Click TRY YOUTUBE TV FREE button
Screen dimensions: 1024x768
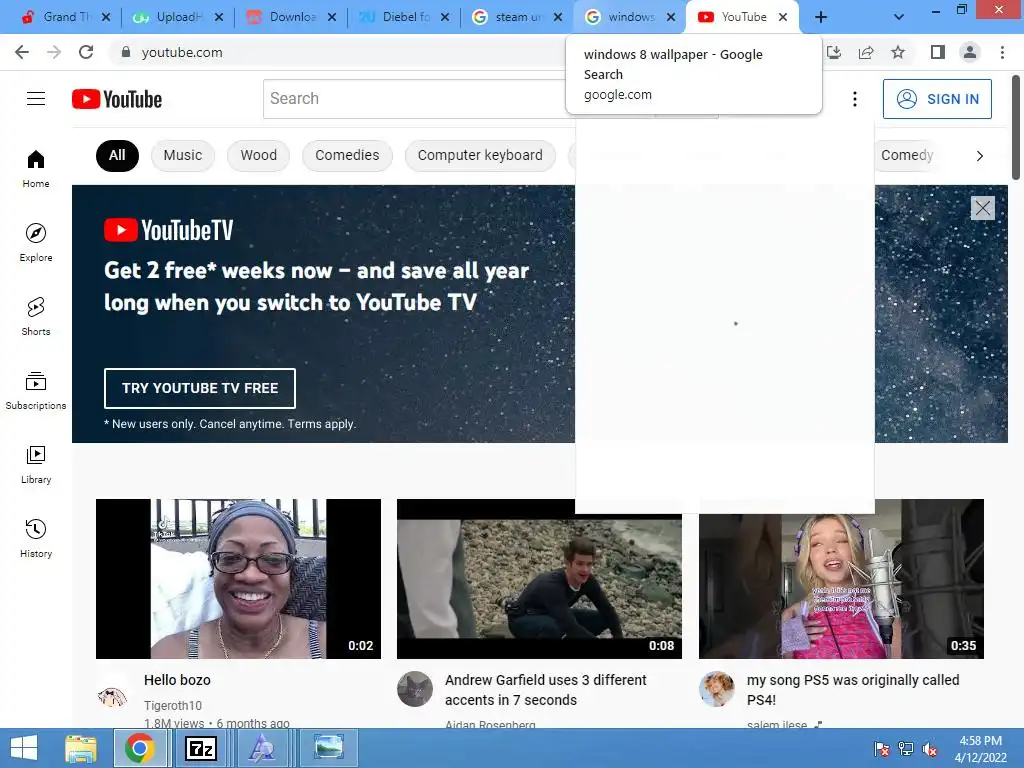200,388
